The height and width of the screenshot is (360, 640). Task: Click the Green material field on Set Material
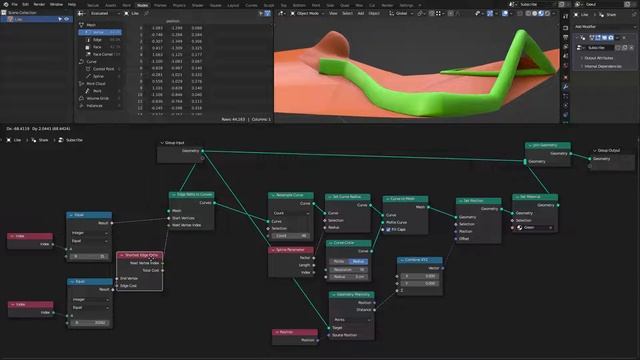[535, 228]
